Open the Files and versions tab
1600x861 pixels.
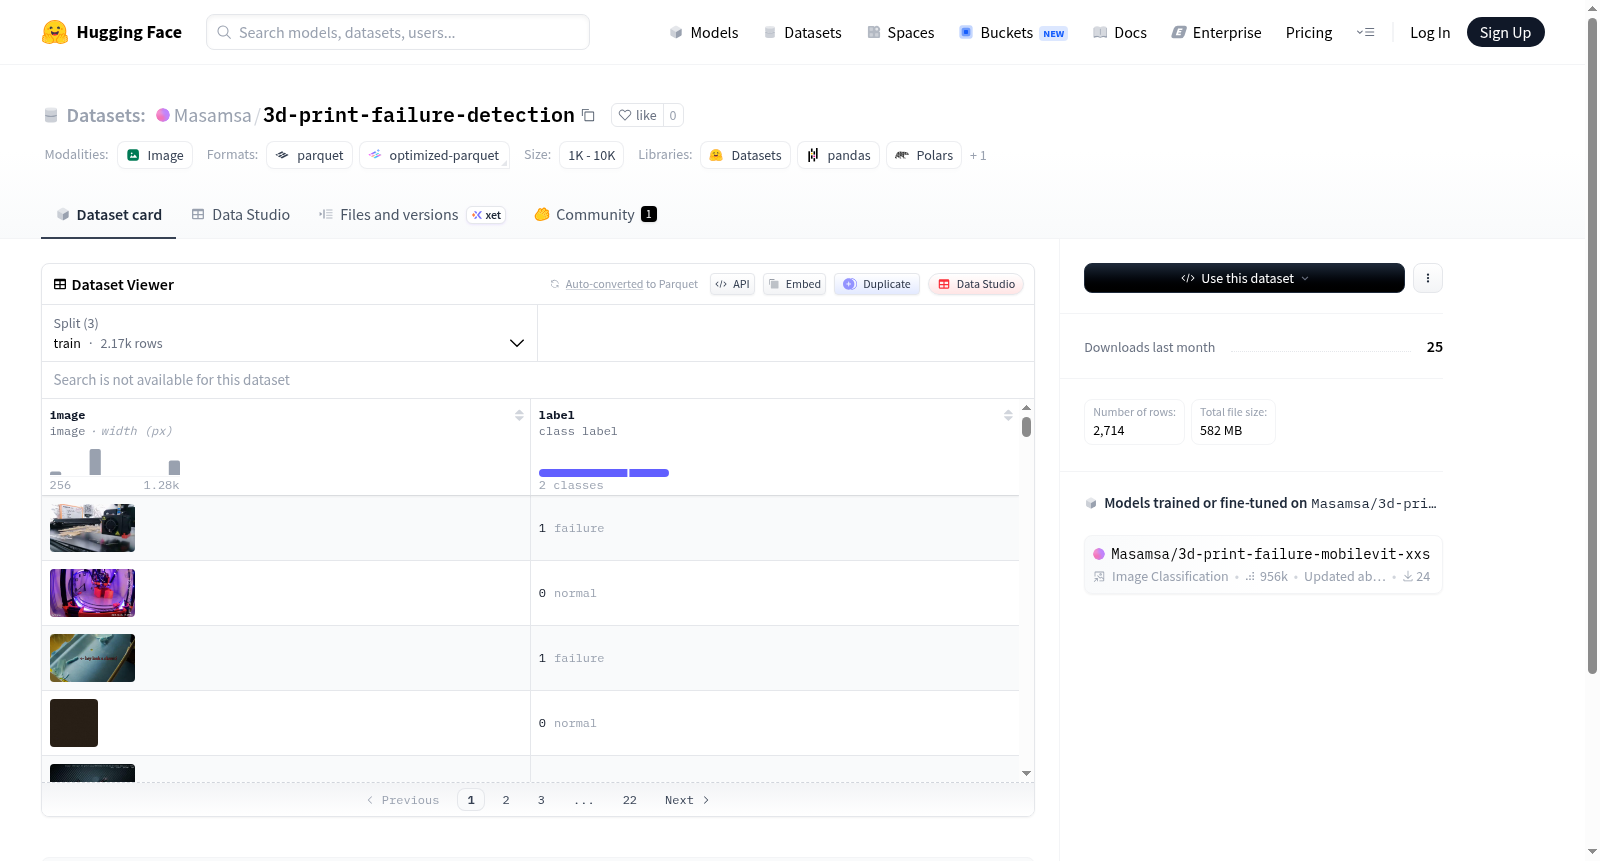pos(412,214)
